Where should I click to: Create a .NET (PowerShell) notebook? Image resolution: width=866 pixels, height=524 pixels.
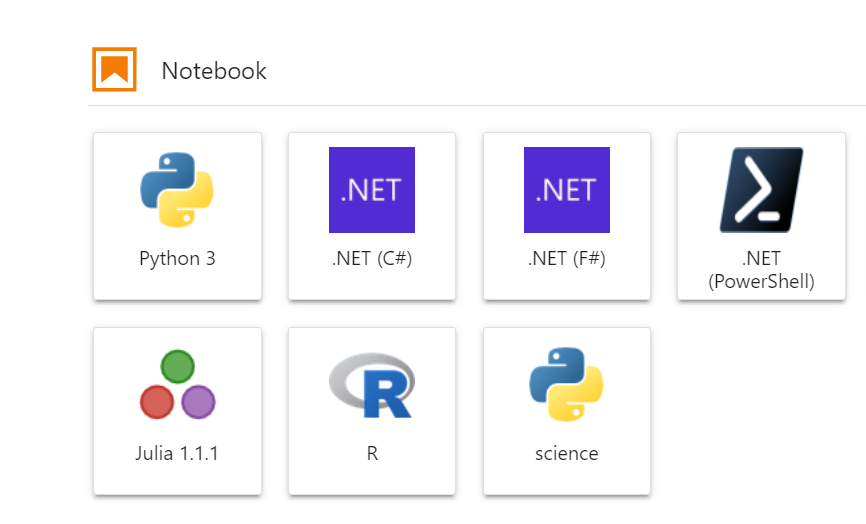[762, 216]
